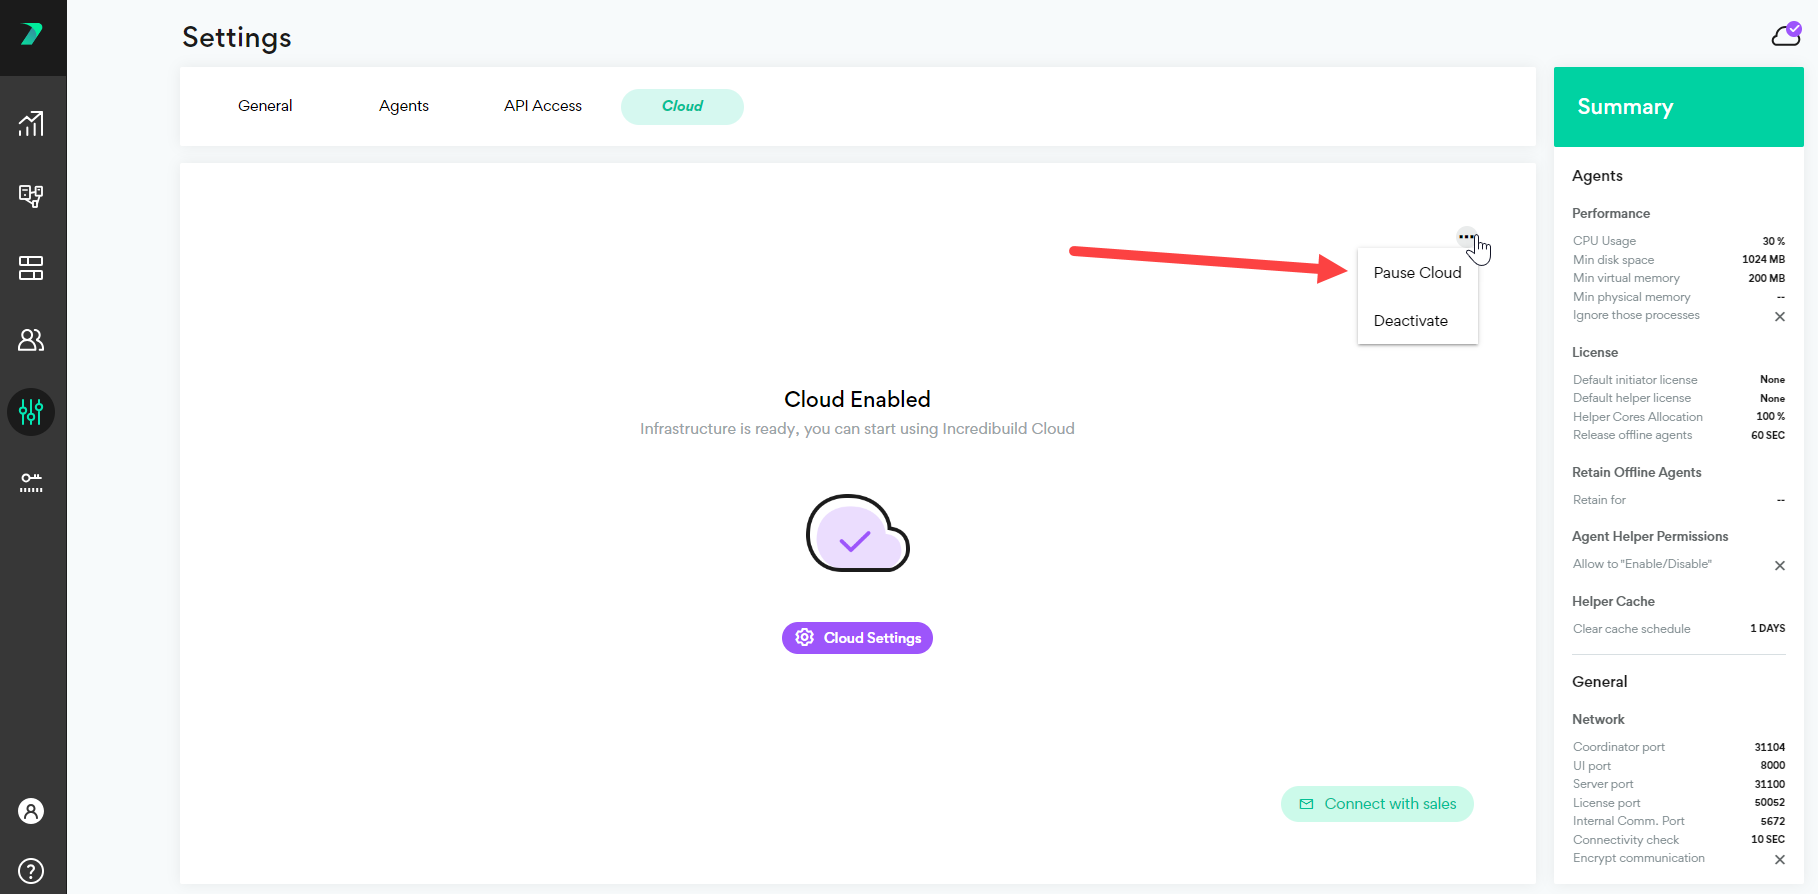Click the Clear cache schedule 1 DAYS value
This screenshot has height=894, width=1818.
tap(1767, 629)
